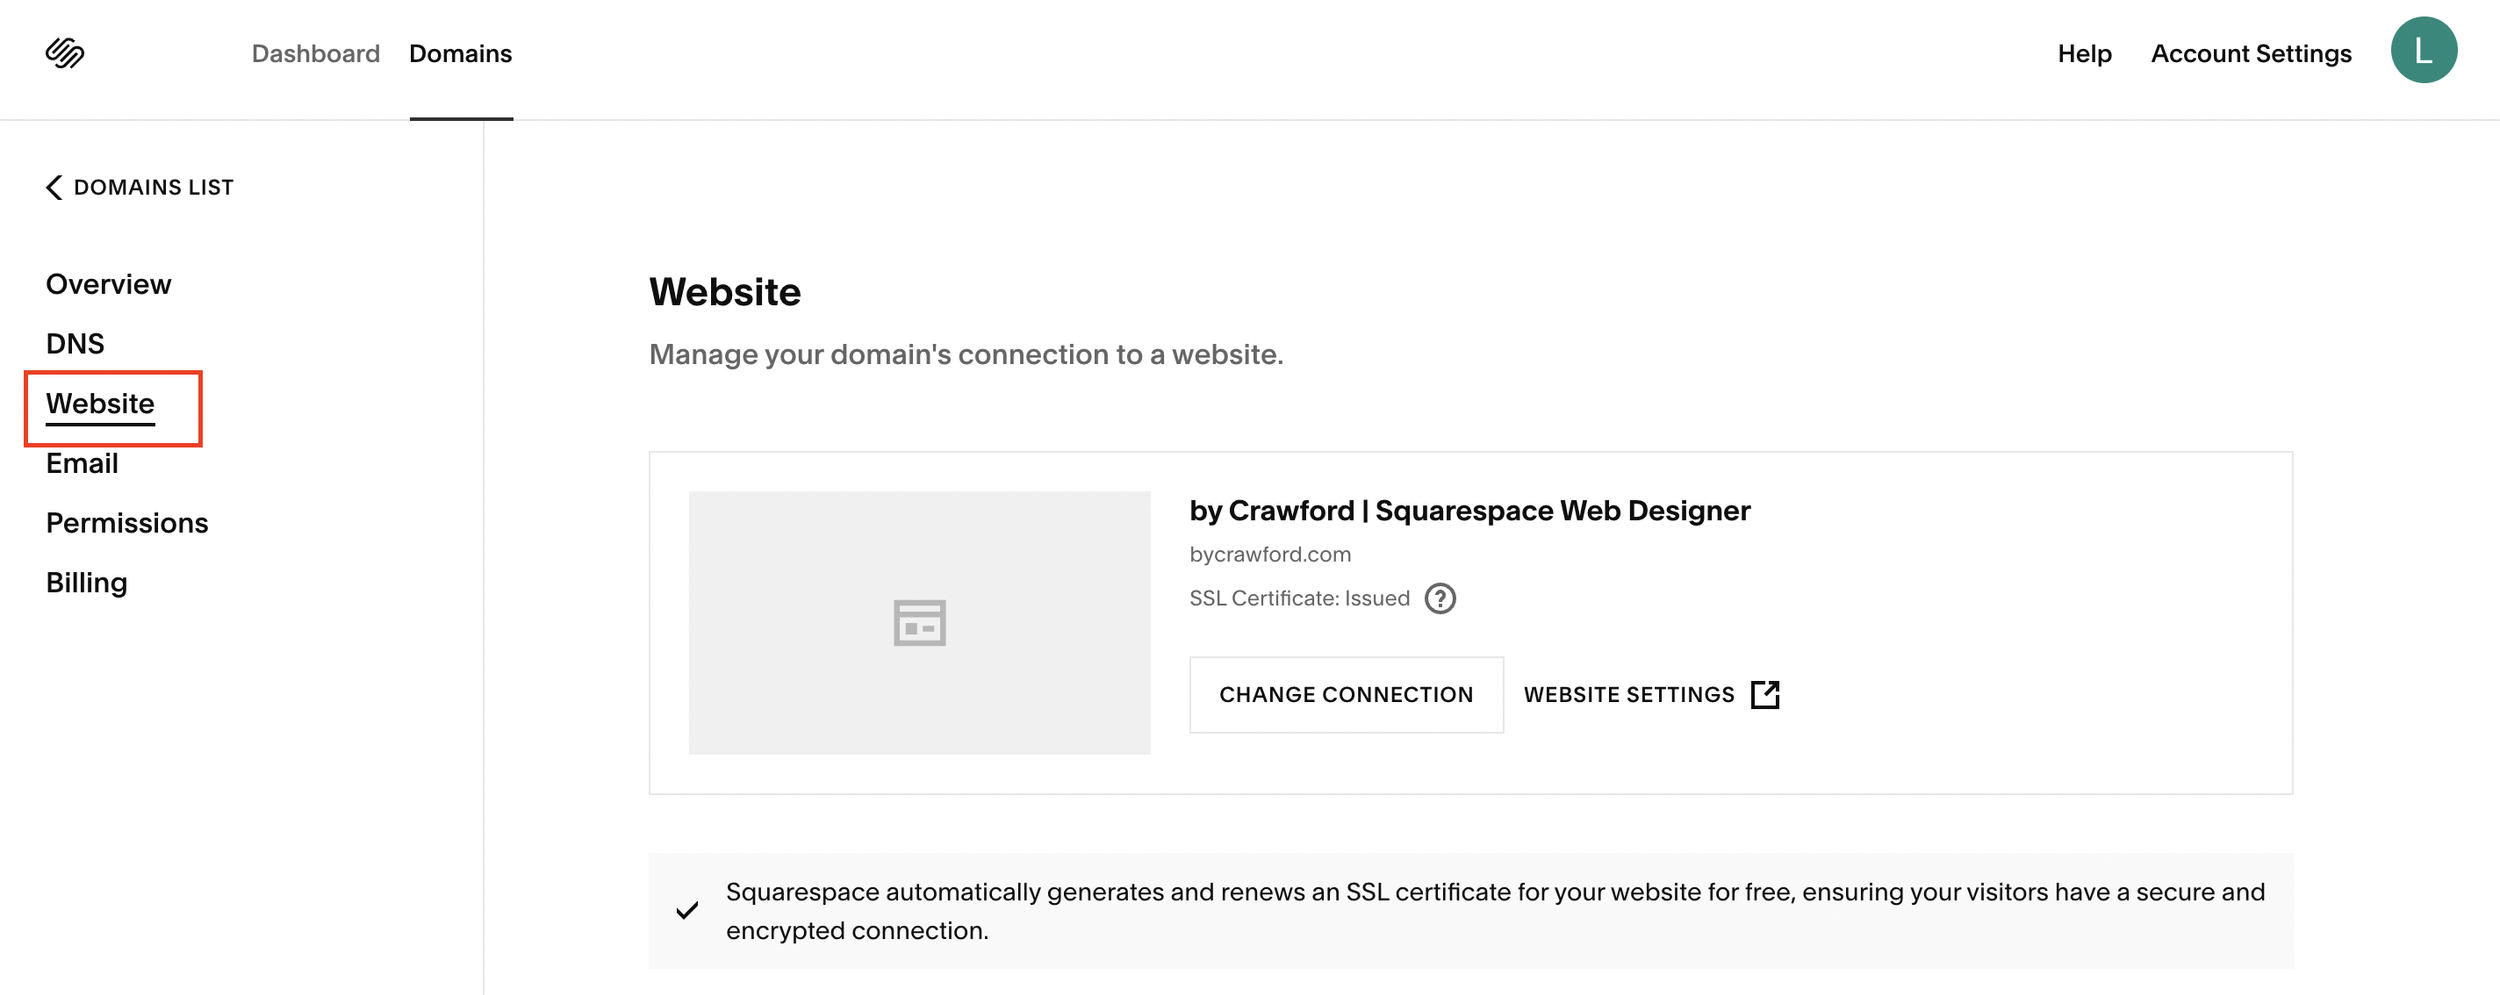
Task: Click the checkmark icon in the SSL notice
Action: [686, 910]
